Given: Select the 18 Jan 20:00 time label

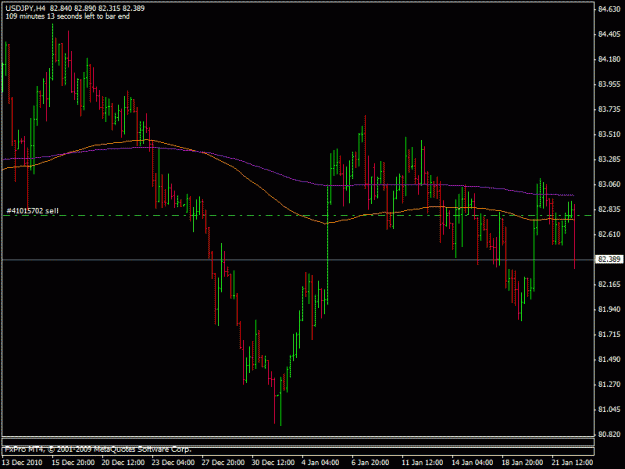Looking at the screenshot, I should 522,462.
